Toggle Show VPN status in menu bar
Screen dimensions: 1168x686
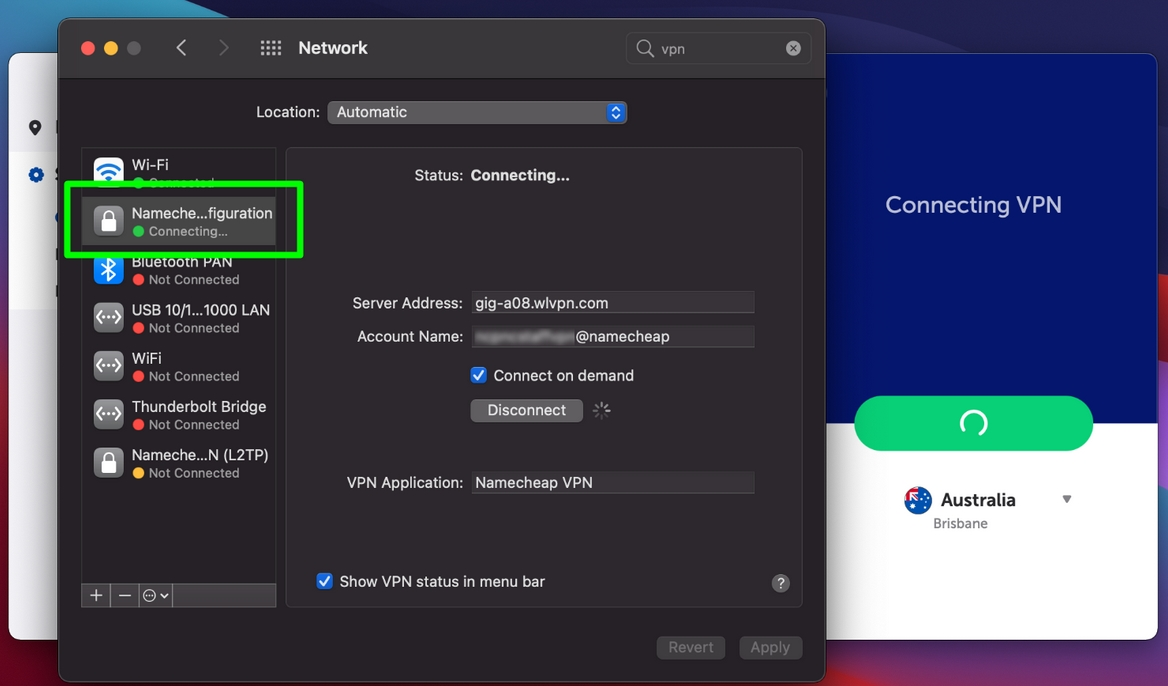click(324, 581)
